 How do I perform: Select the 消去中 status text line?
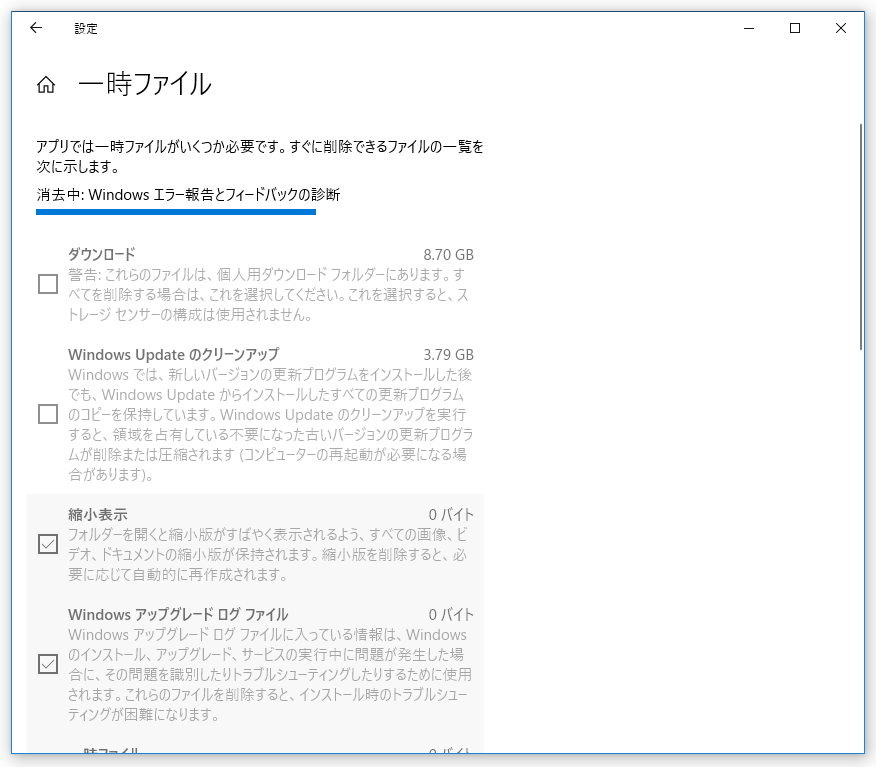point(188,194)
